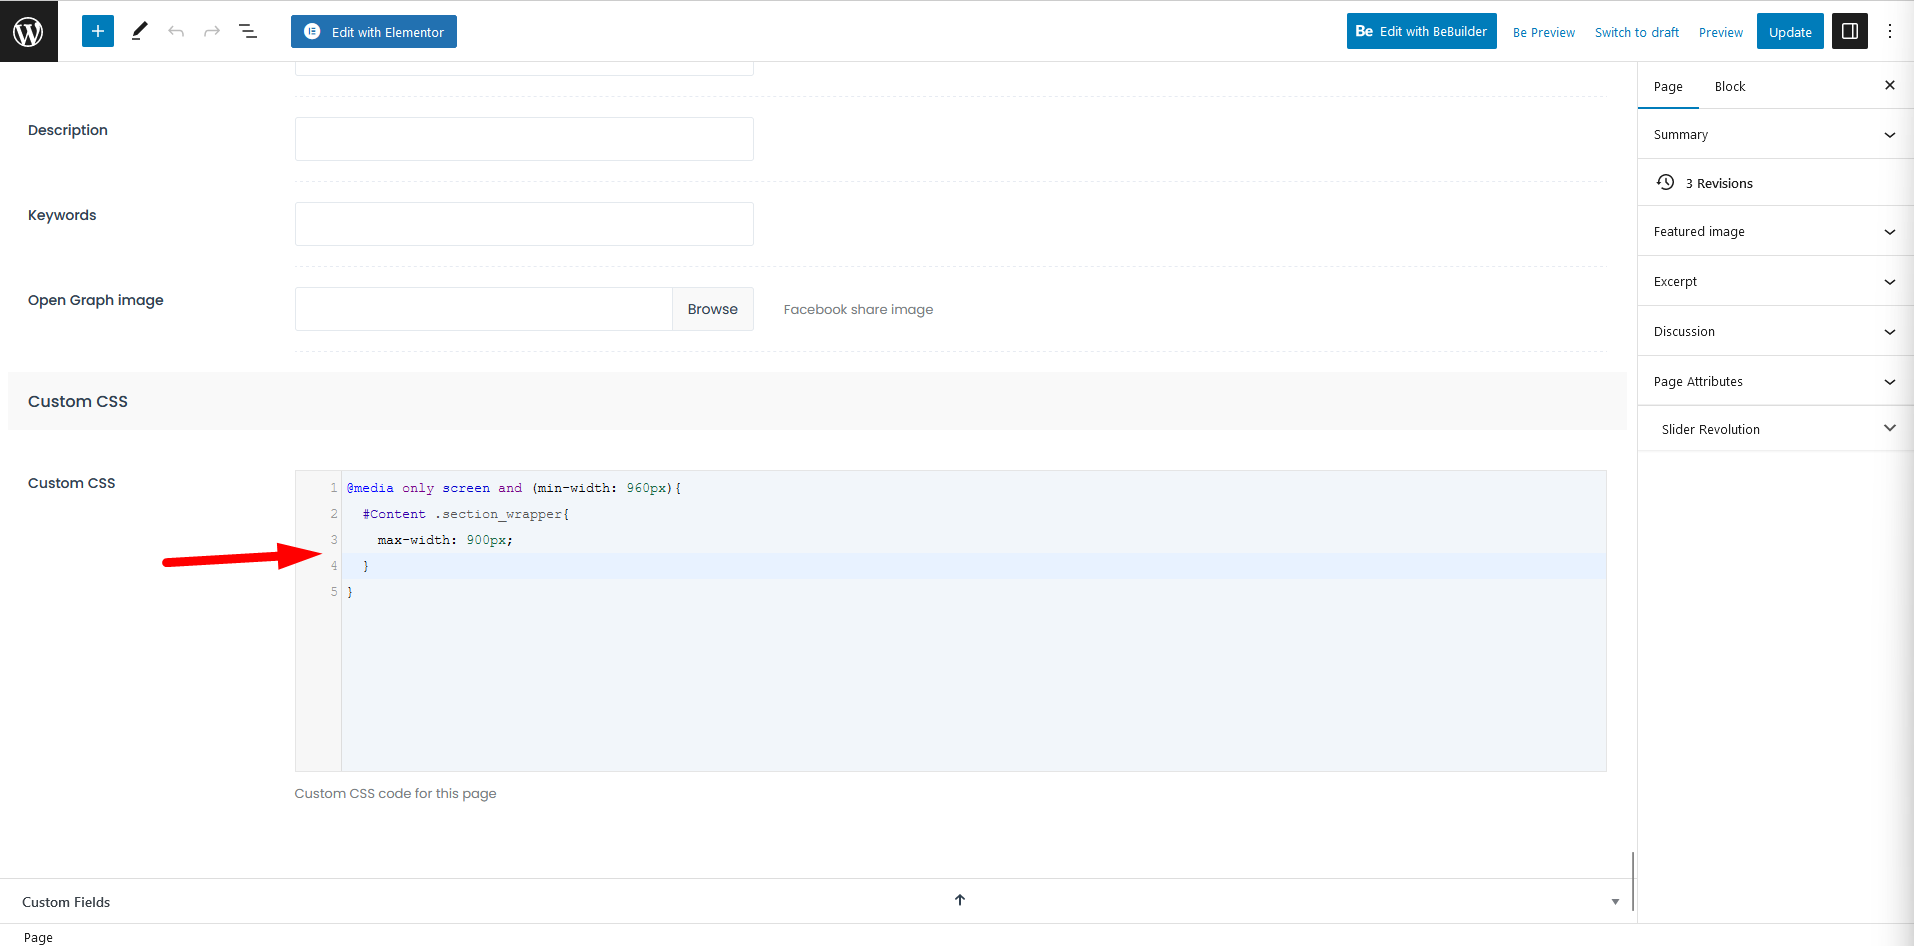Expand the Page Attributes section

coord(1775,381)
